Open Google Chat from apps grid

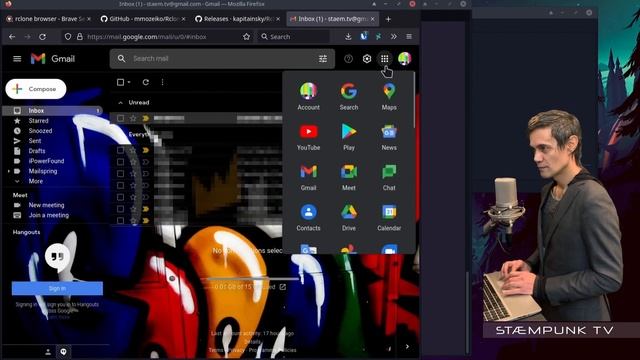389,177
